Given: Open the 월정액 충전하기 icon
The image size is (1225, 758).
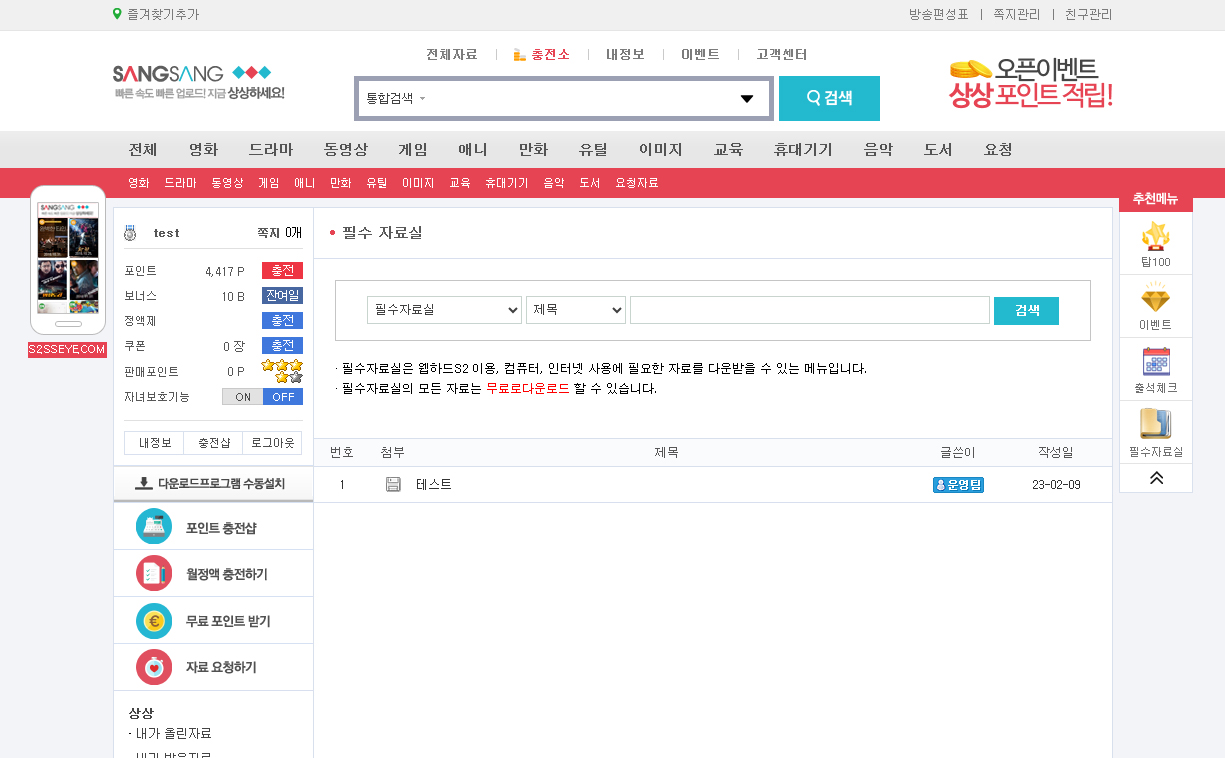Looking at the screenshot, I should coord(154,574).
